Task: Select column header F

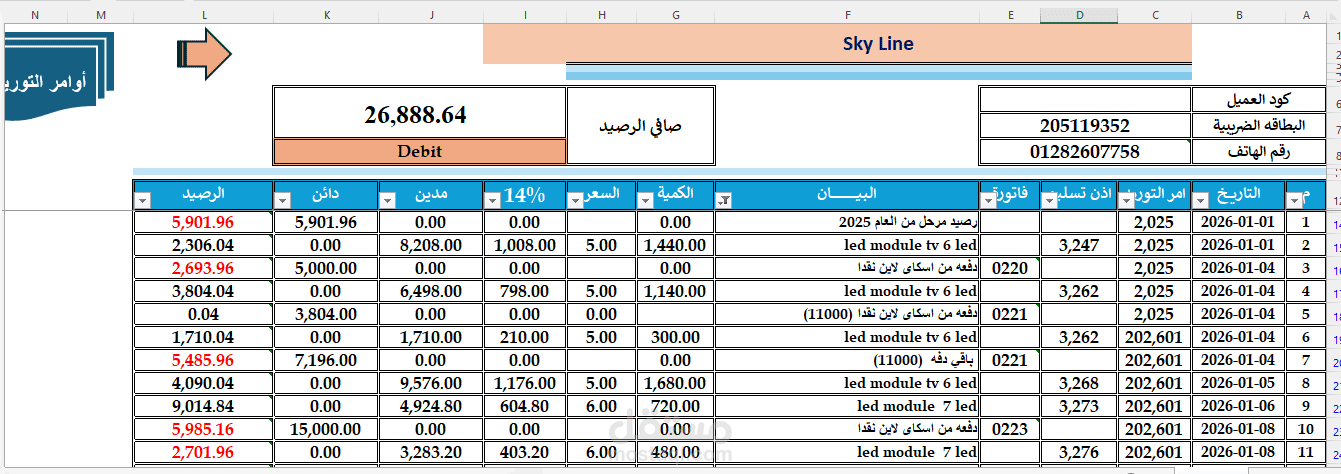Action: [x=848, y=15]
